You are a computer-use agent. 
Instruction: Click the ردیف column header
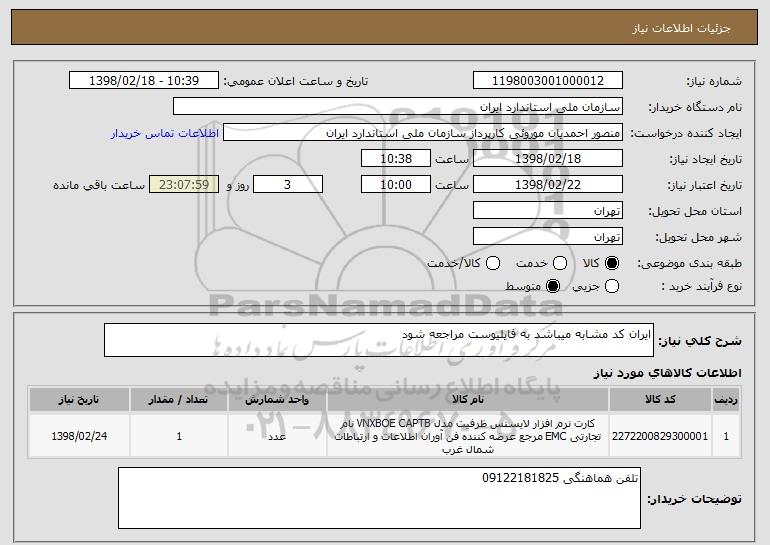tap(726, 400)
